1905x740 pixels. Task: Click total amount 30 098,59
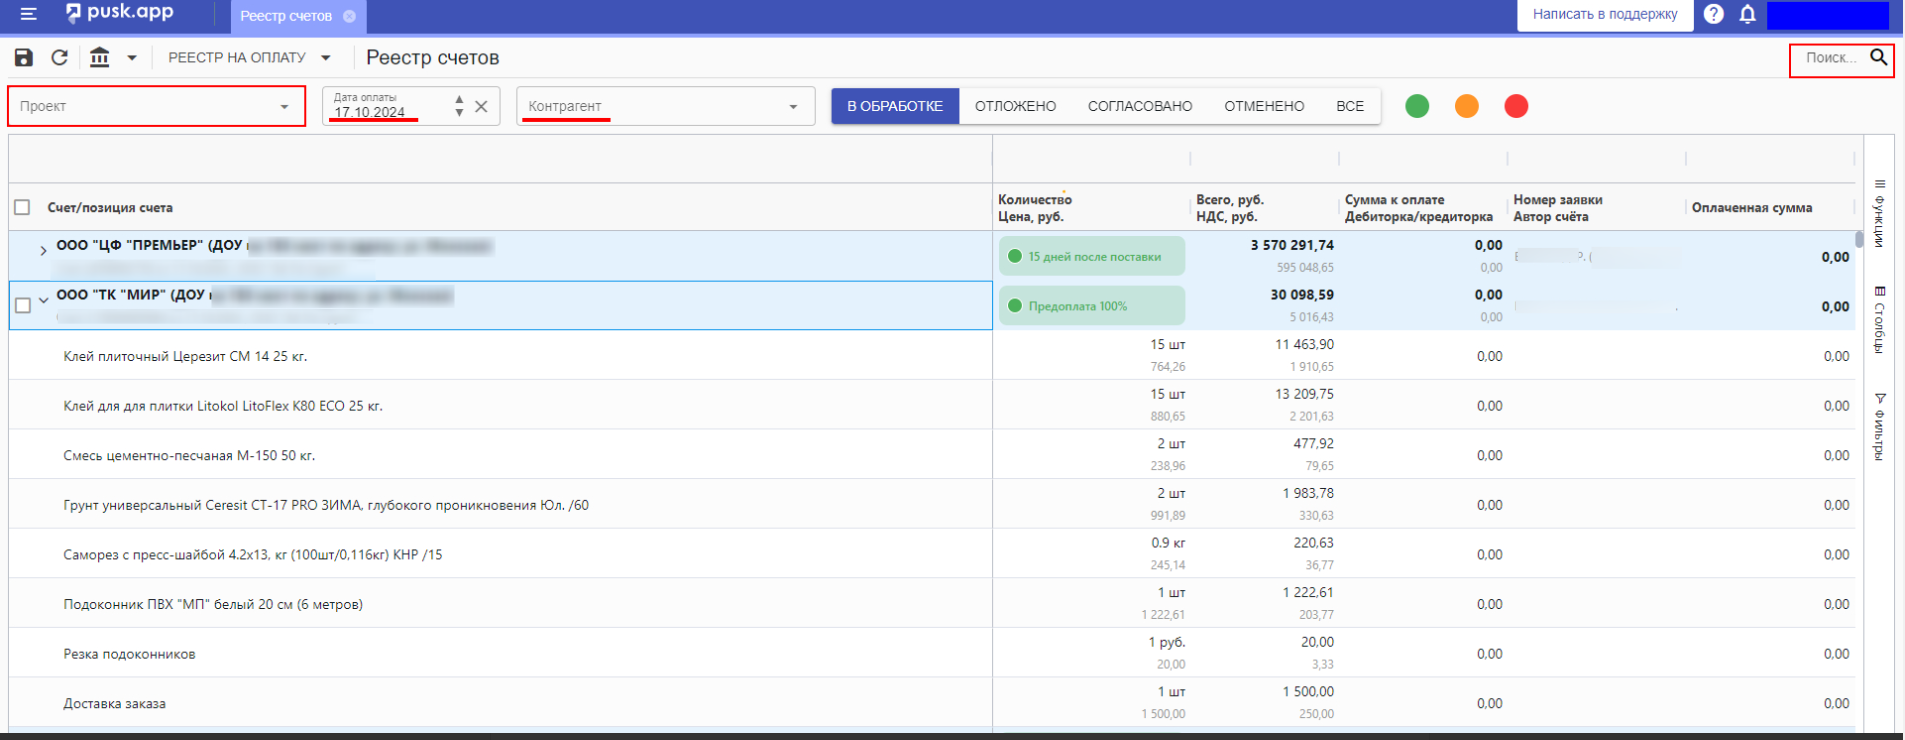(x=1302, y=295)
